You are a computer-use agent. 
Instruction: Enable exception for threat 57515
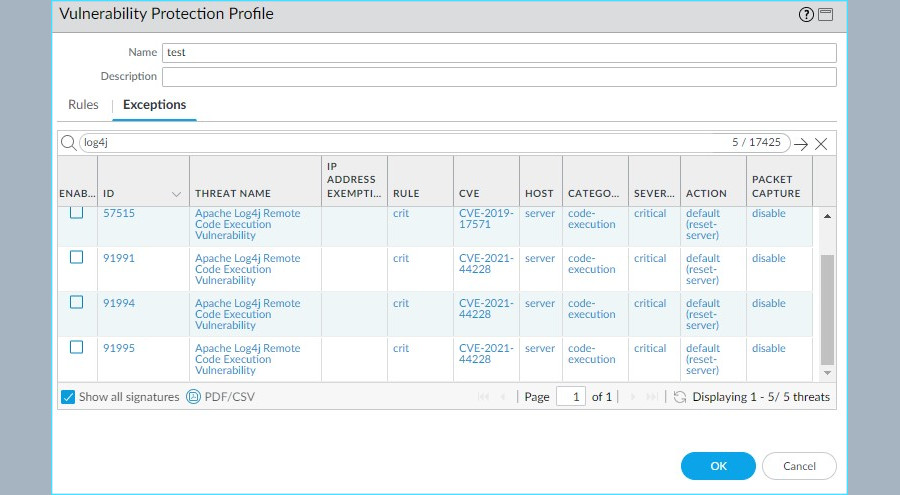click(x=76, y=212)
